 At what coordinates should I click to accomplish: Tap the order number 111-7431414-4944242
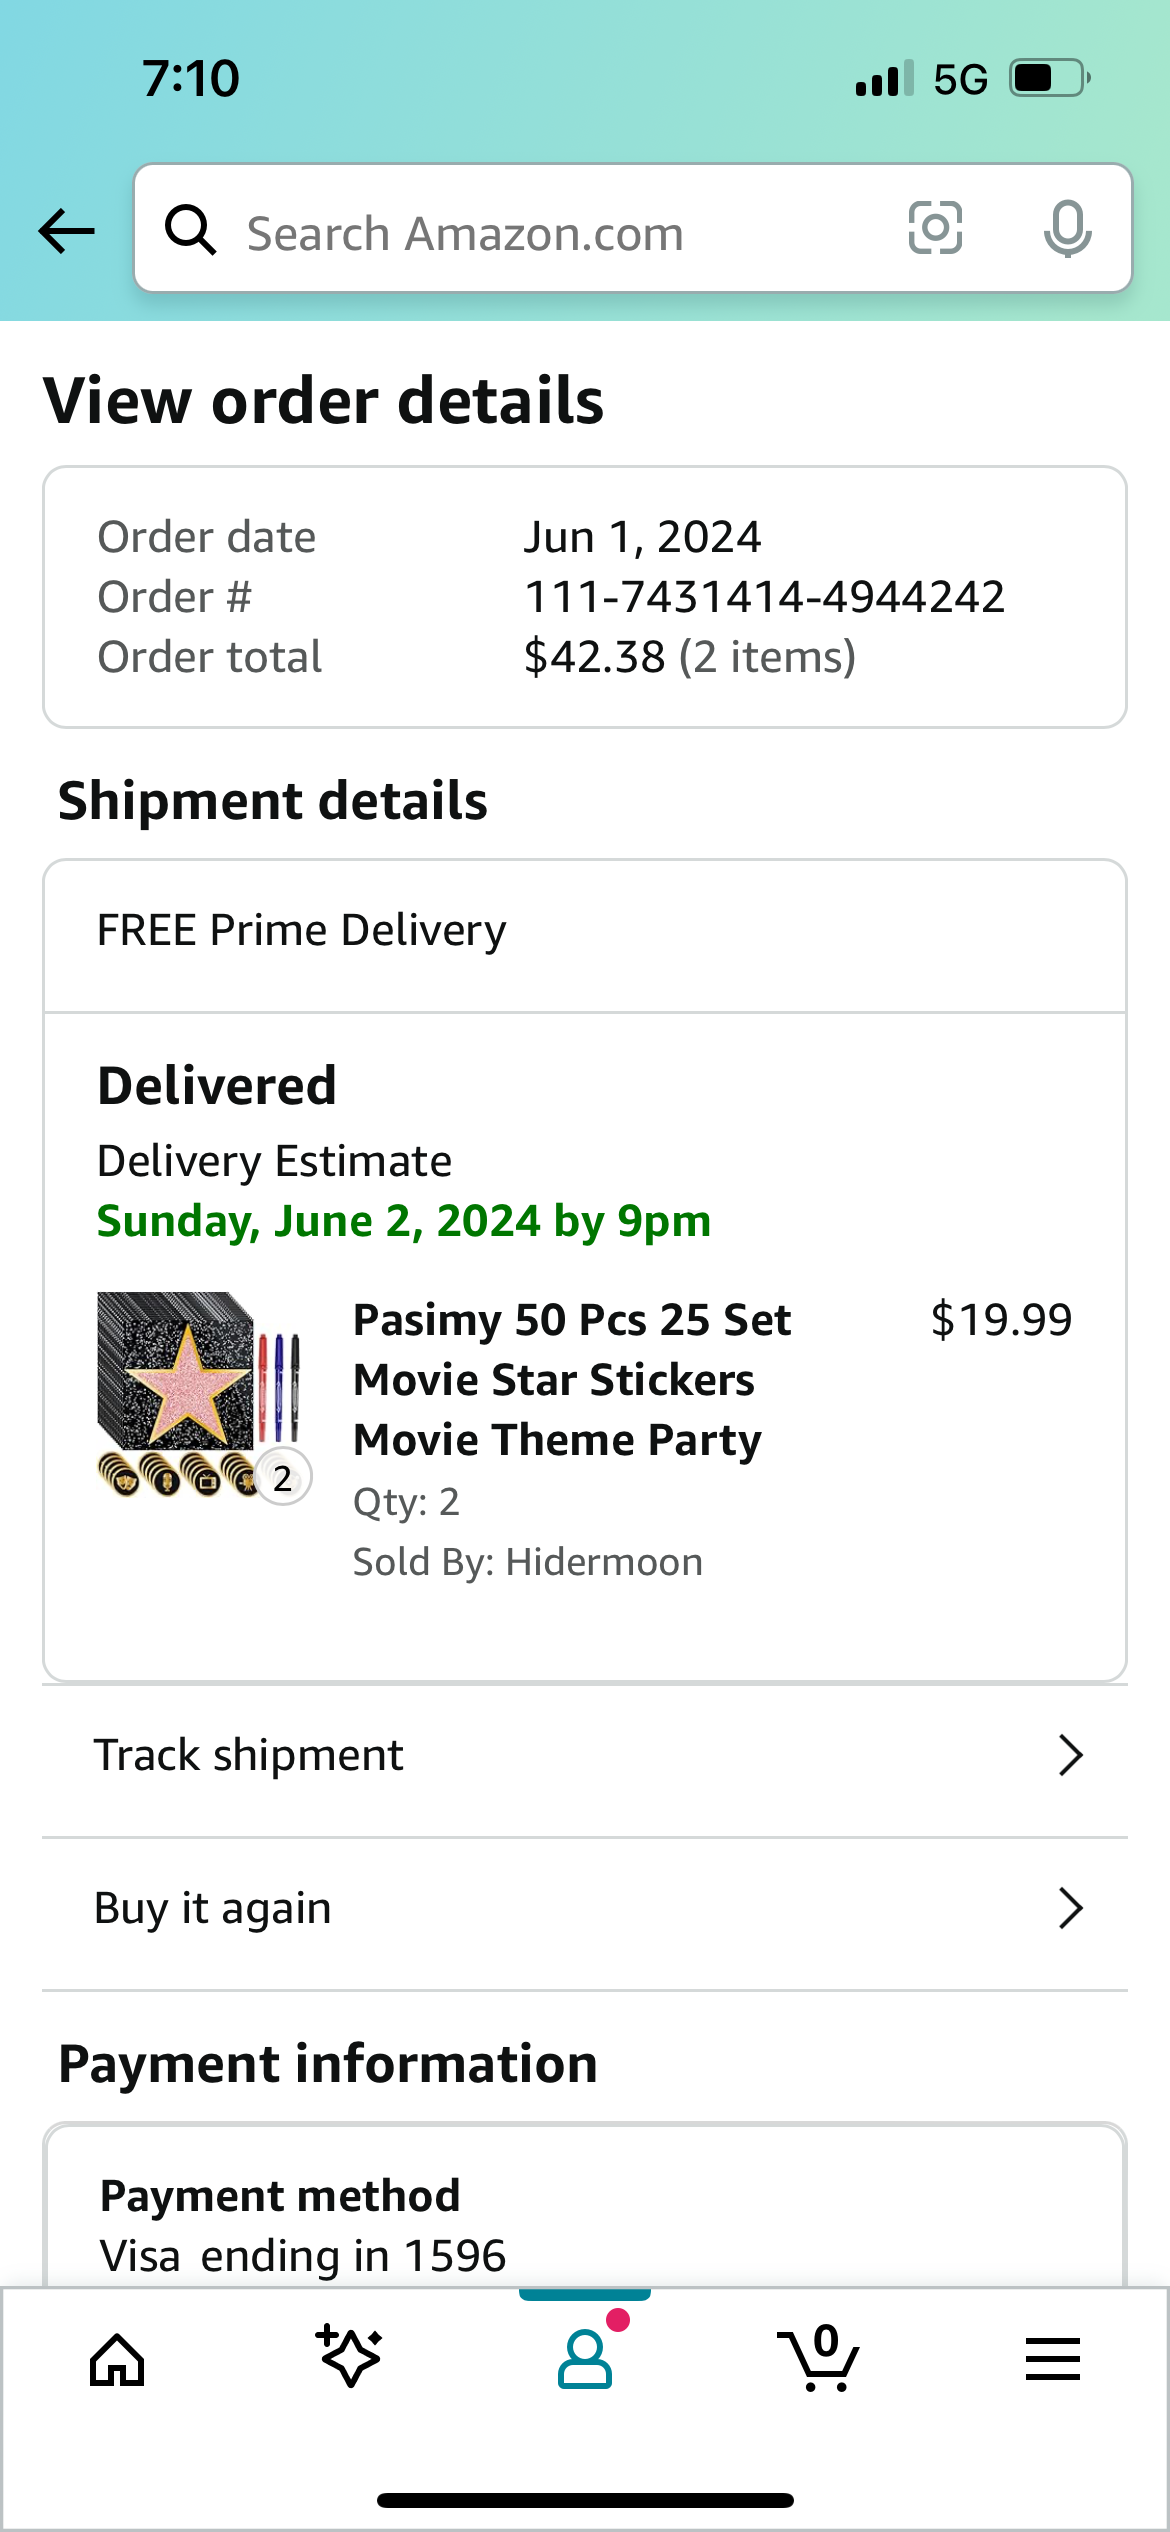[x=764, y=597]
